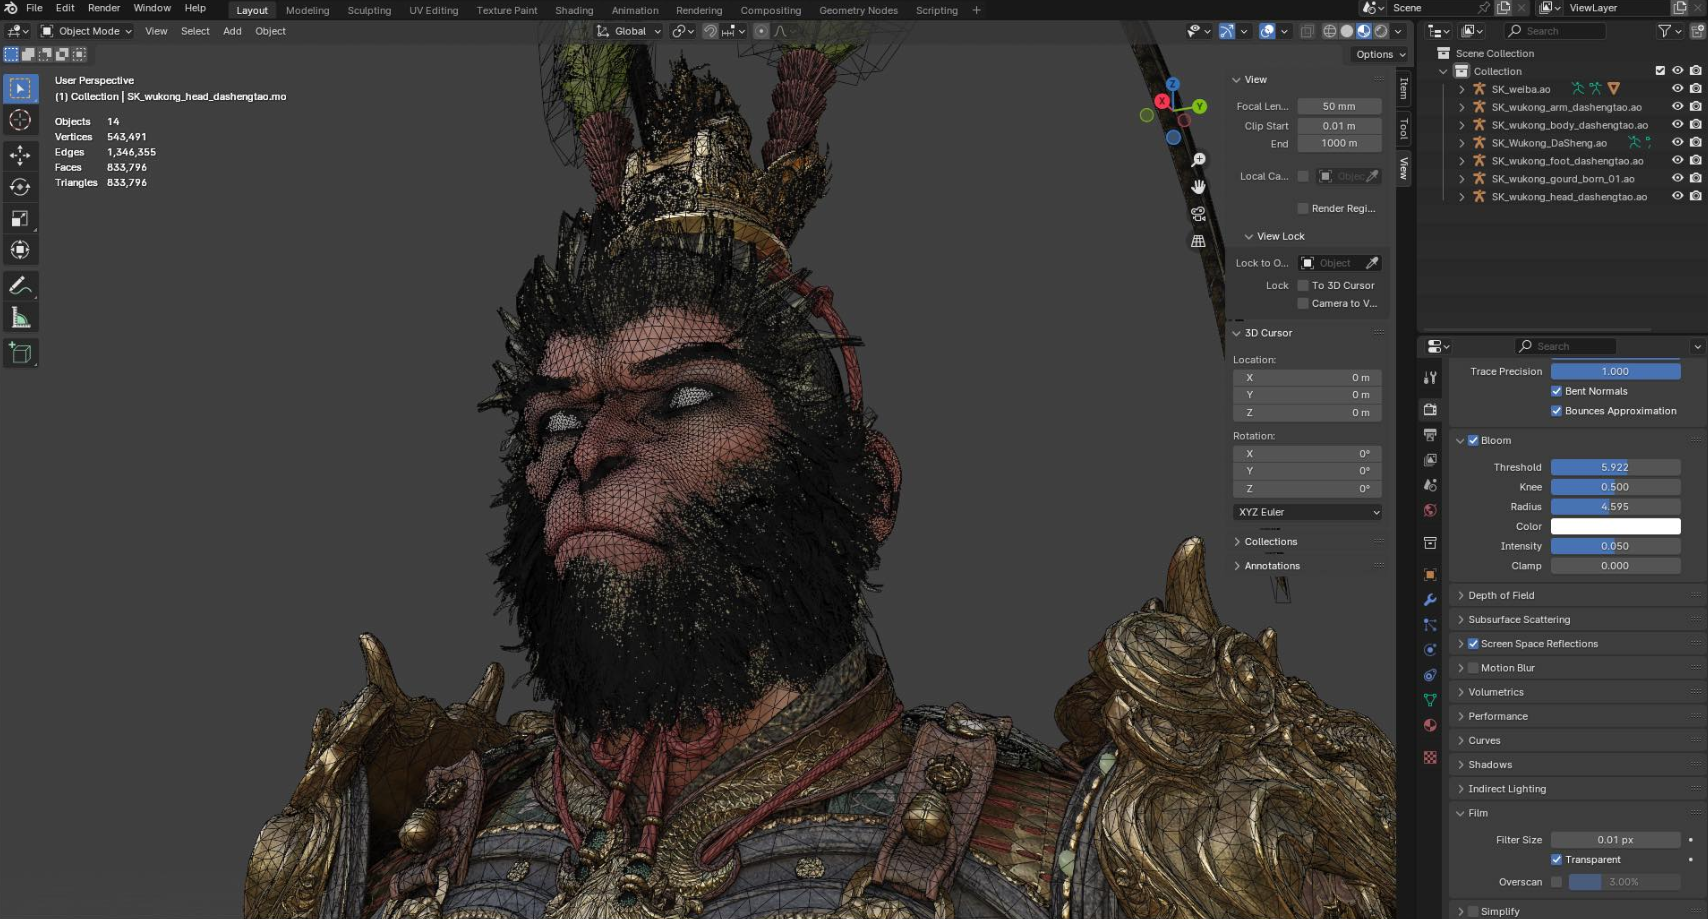Open the Output properties tab icon
Image resolution: width=1708 pixels, height=919 pixels.
click(x=1430, y=435)
